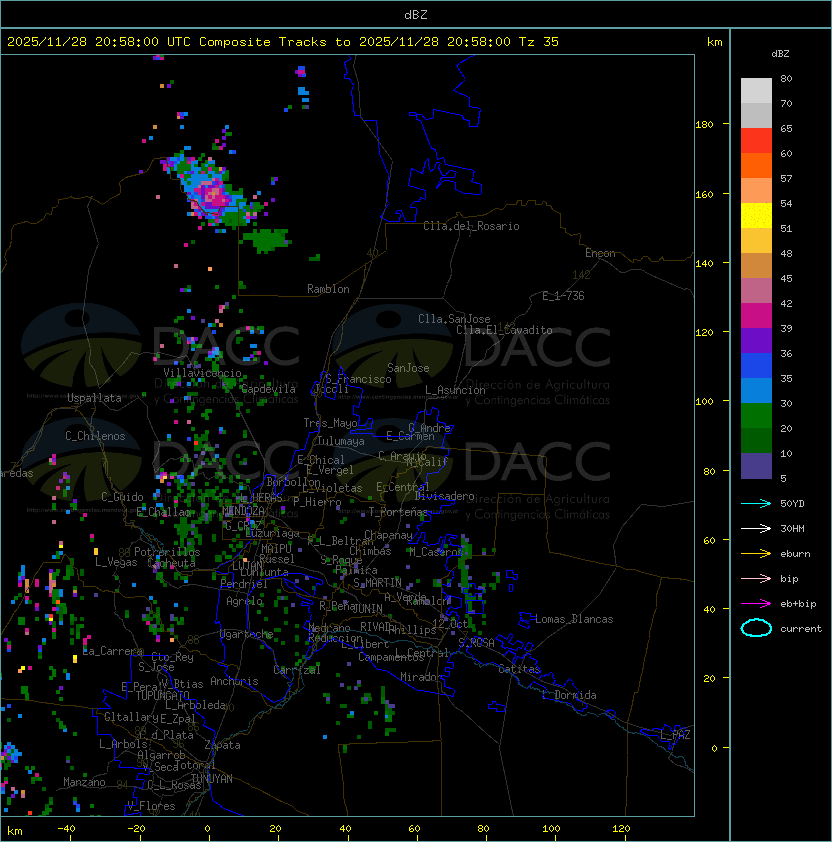Image resolution: width=832 pixels, height=842 pixels.
Task: Click the 'Agrelo' map label
Action: (244, 601)
